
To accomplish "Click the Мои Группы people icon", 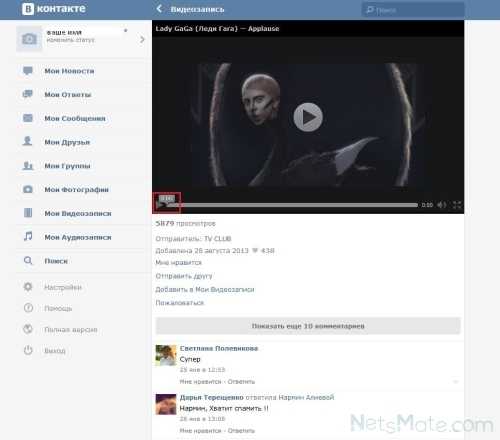I will coord(28,166).
